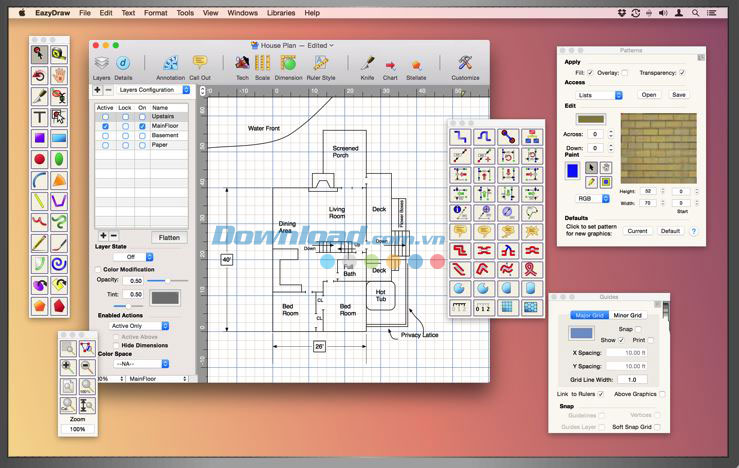Open the Annotation tool in toolbar
This screenshot has height=468, width=739.
pos(171,64)
